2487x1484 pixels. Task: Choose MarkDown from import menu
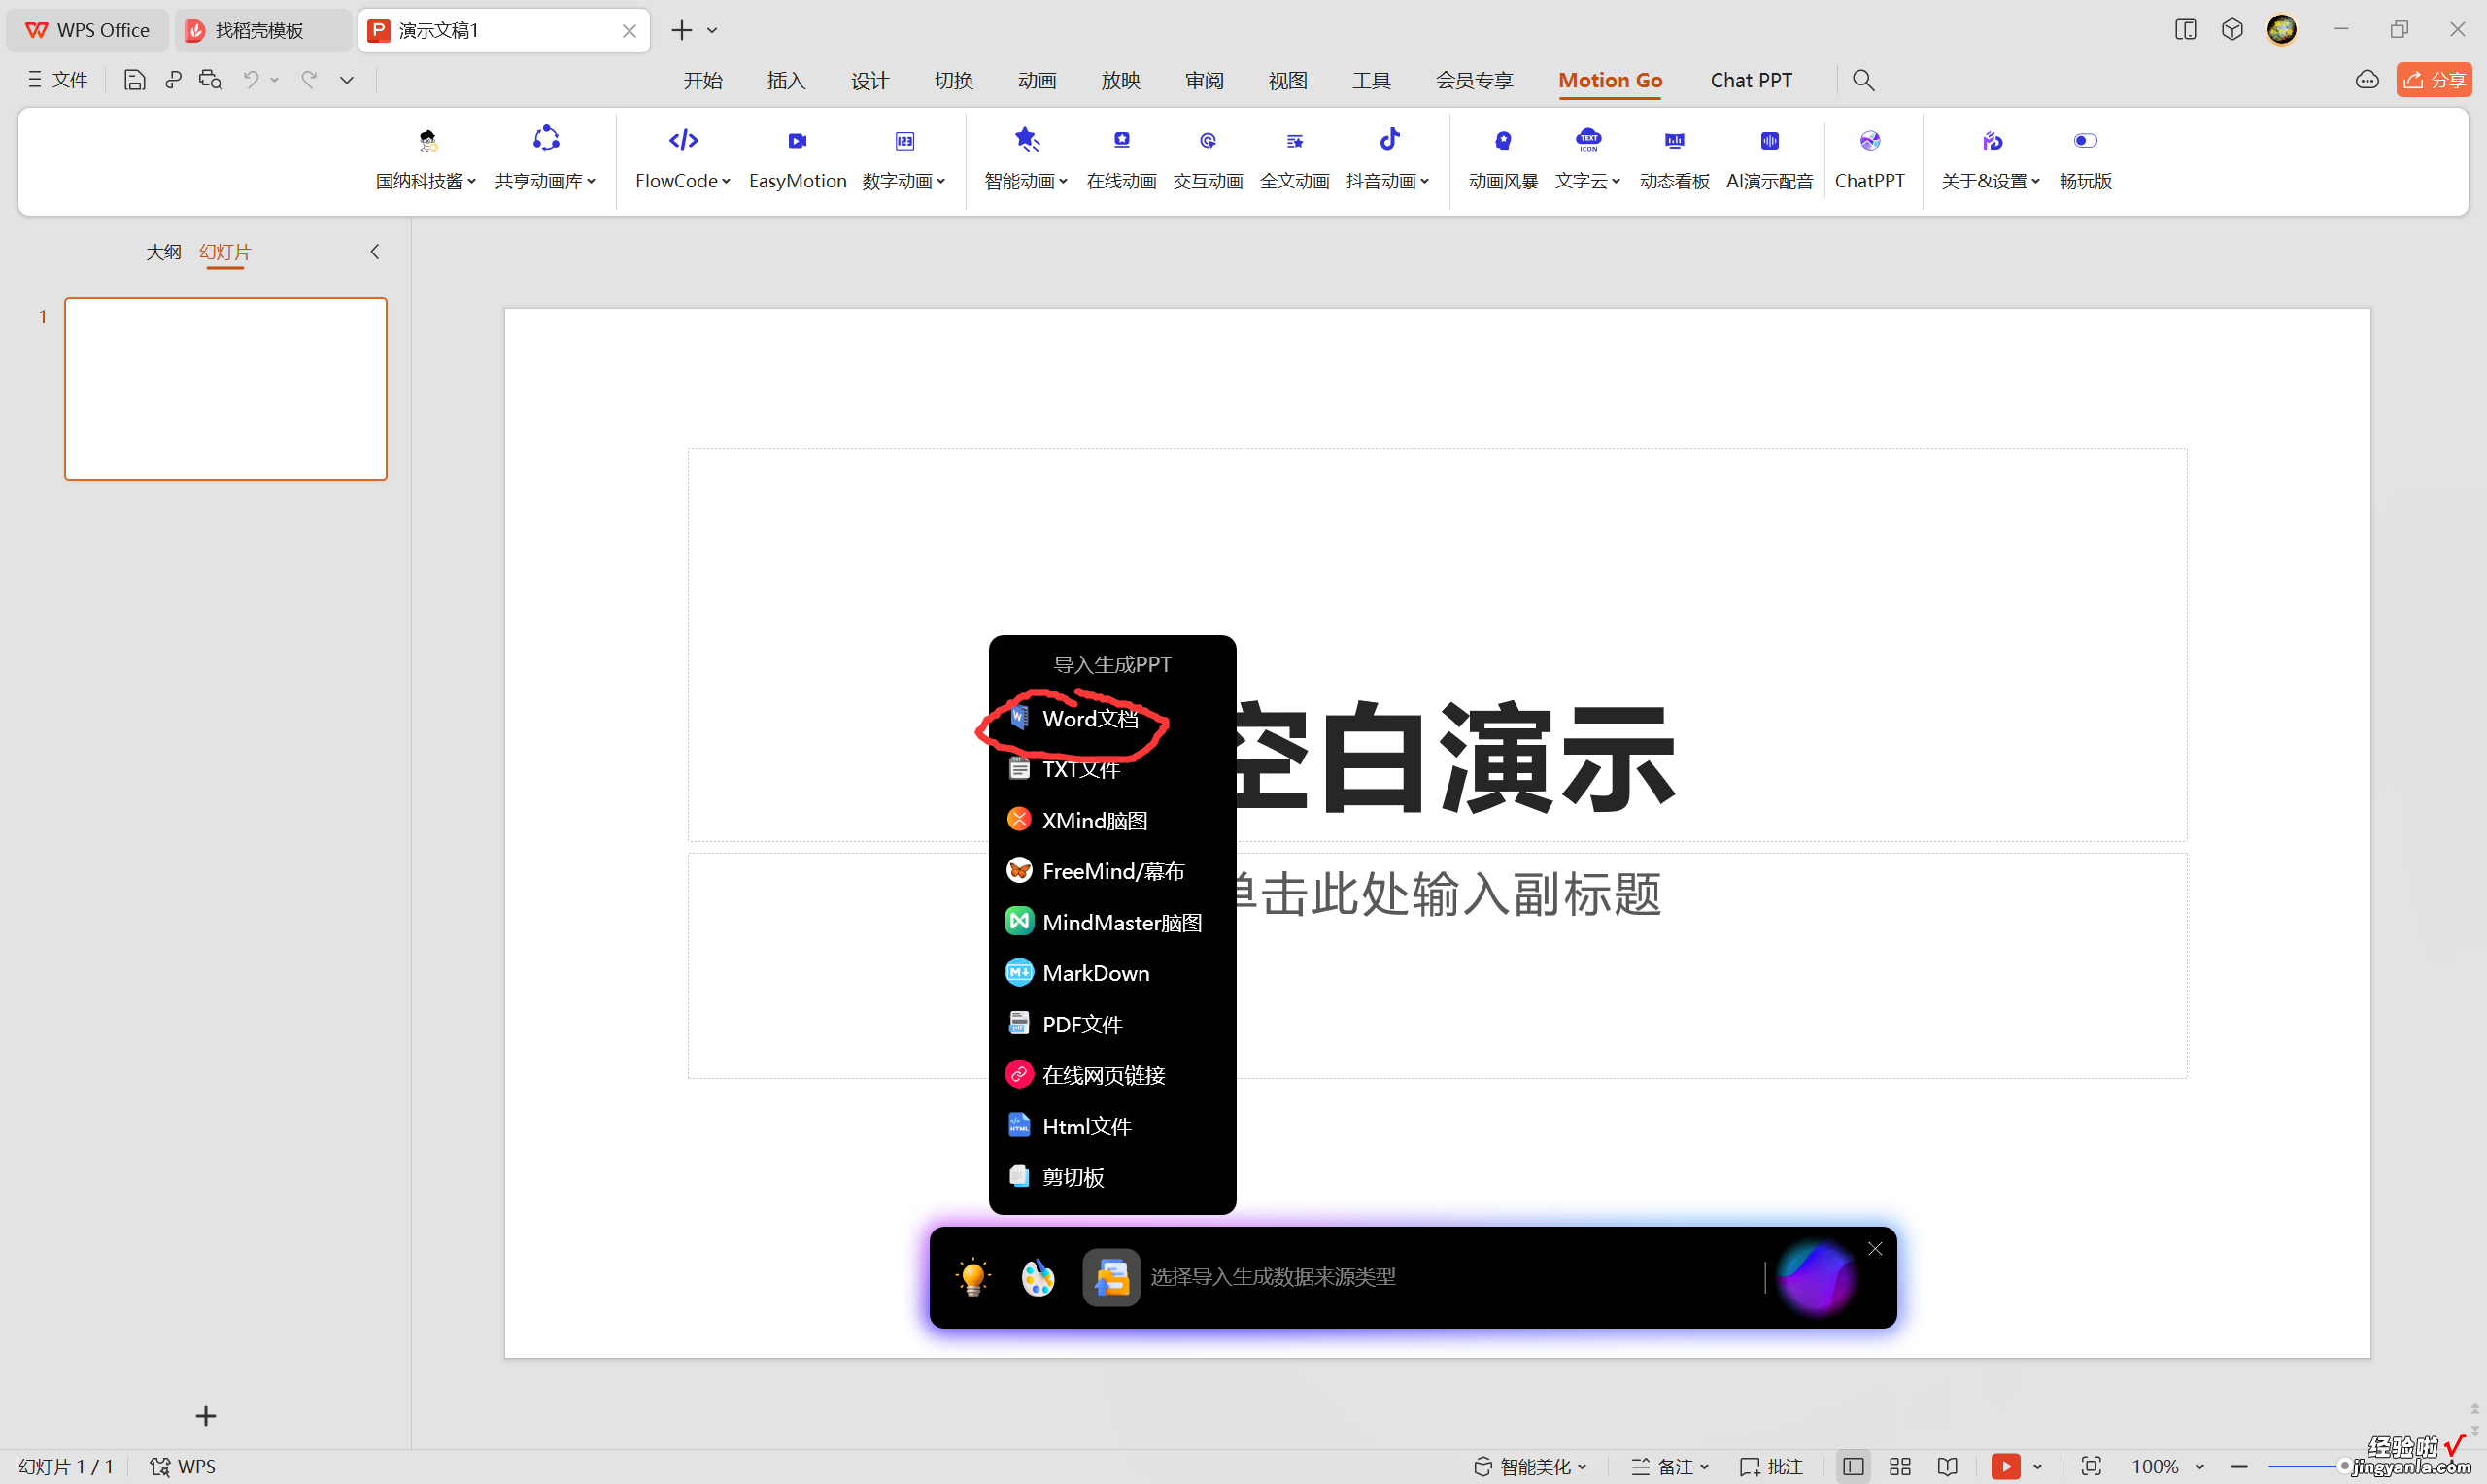coord(1112,973)
